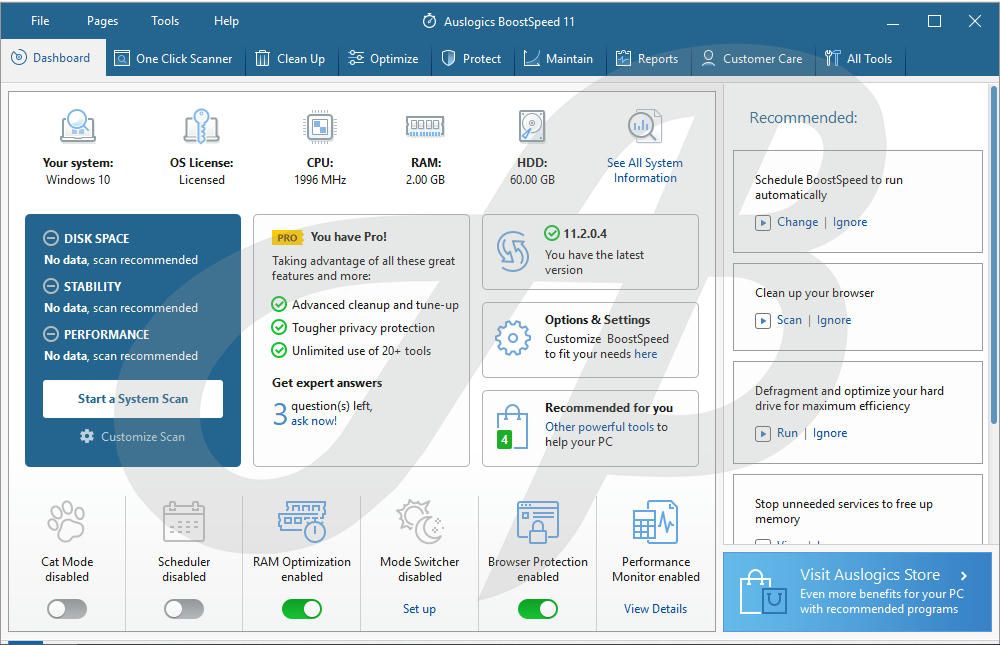Click the OS License key icon
Viewport: 1000px width, 645px height.
pyautogui.click(x=202, y=126)
